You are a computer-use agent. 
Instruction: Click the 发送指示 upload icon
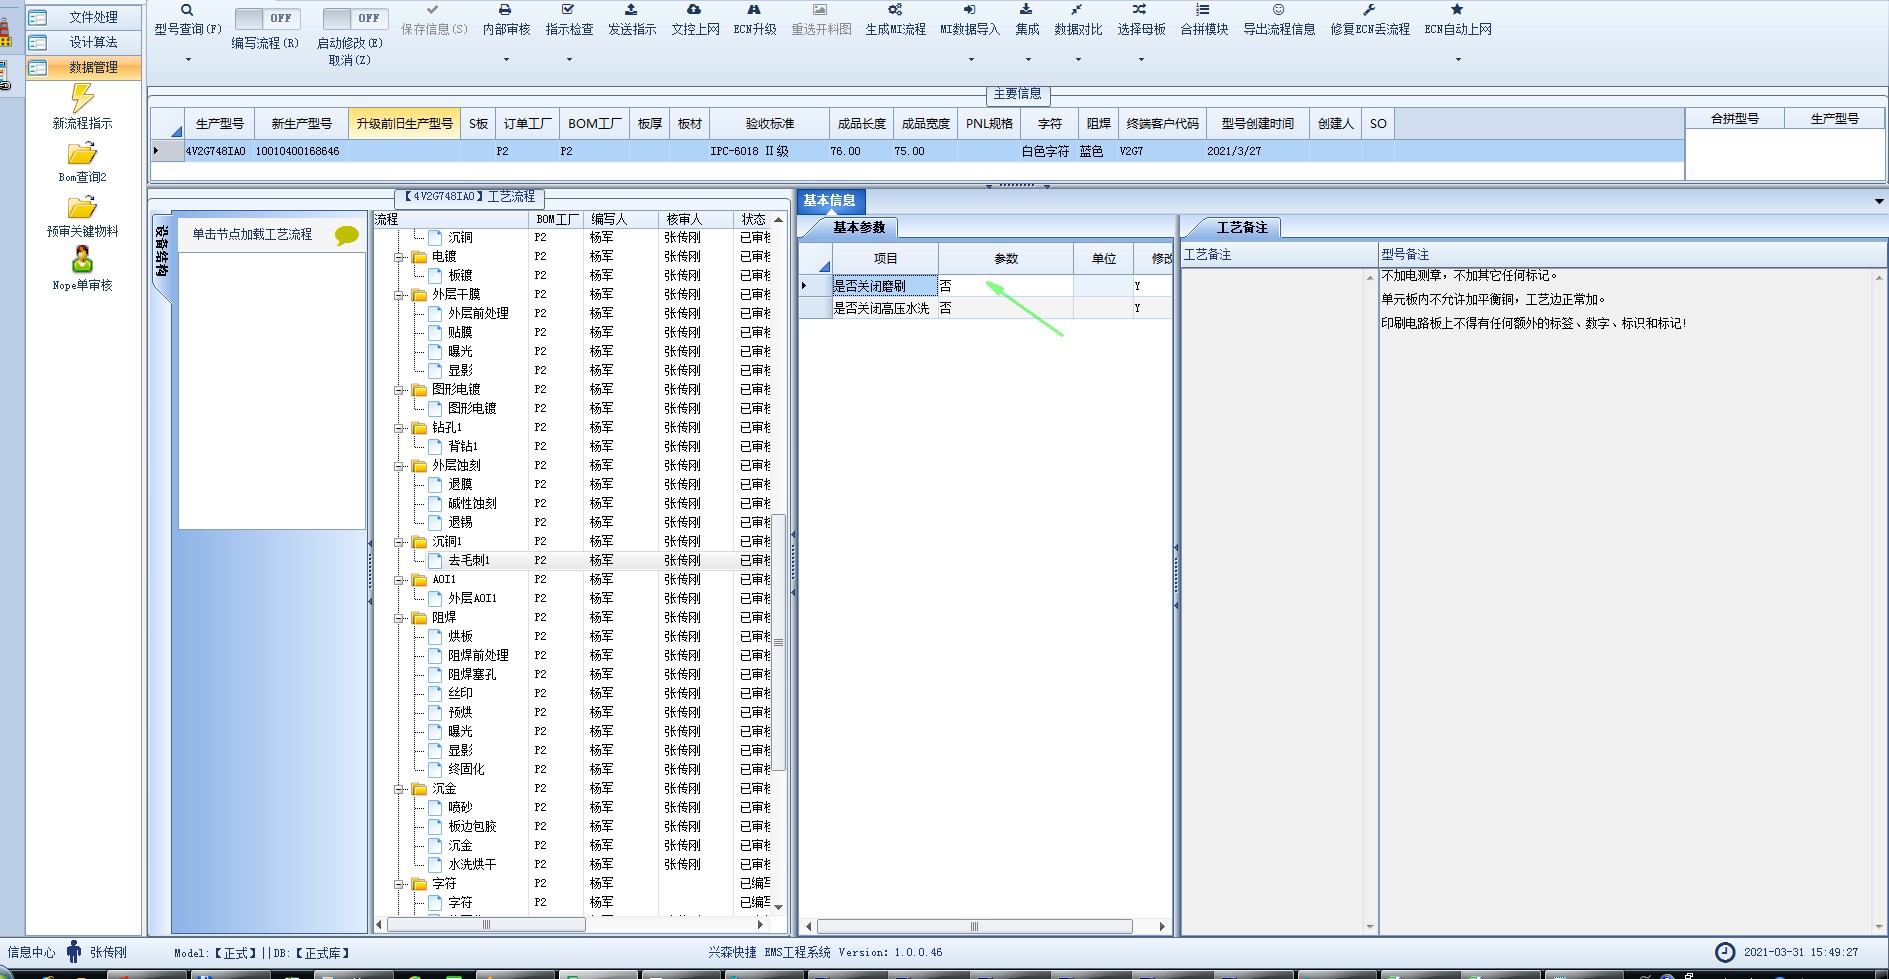[632, 10]
